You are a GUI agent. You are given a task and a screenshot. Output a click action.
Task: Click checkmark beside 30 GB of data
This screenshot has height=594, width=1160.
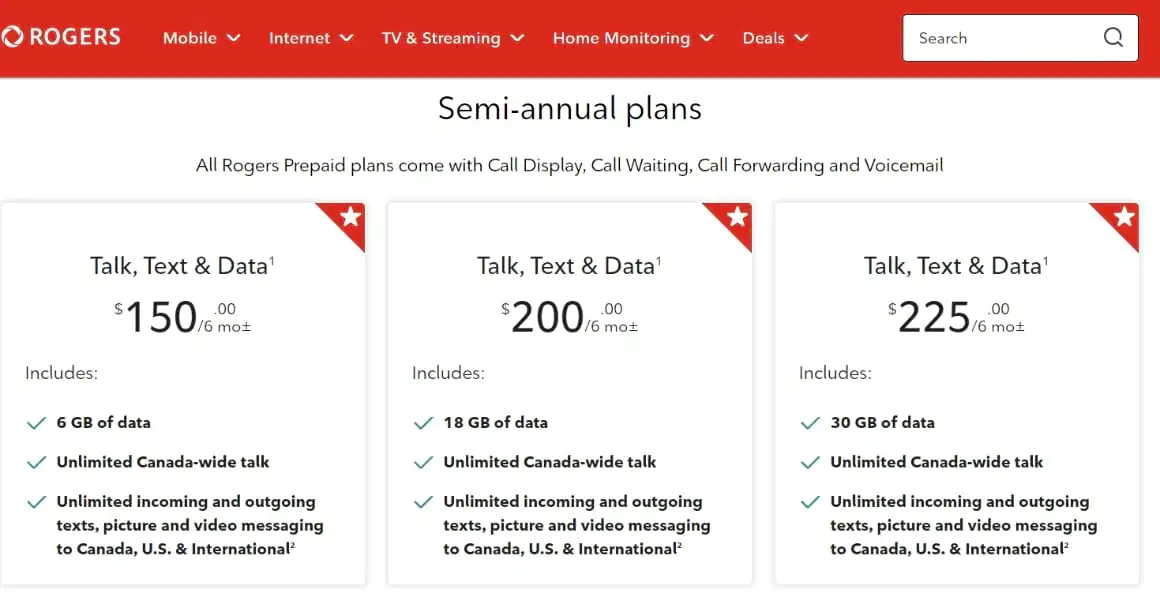(x=811, y=423)
